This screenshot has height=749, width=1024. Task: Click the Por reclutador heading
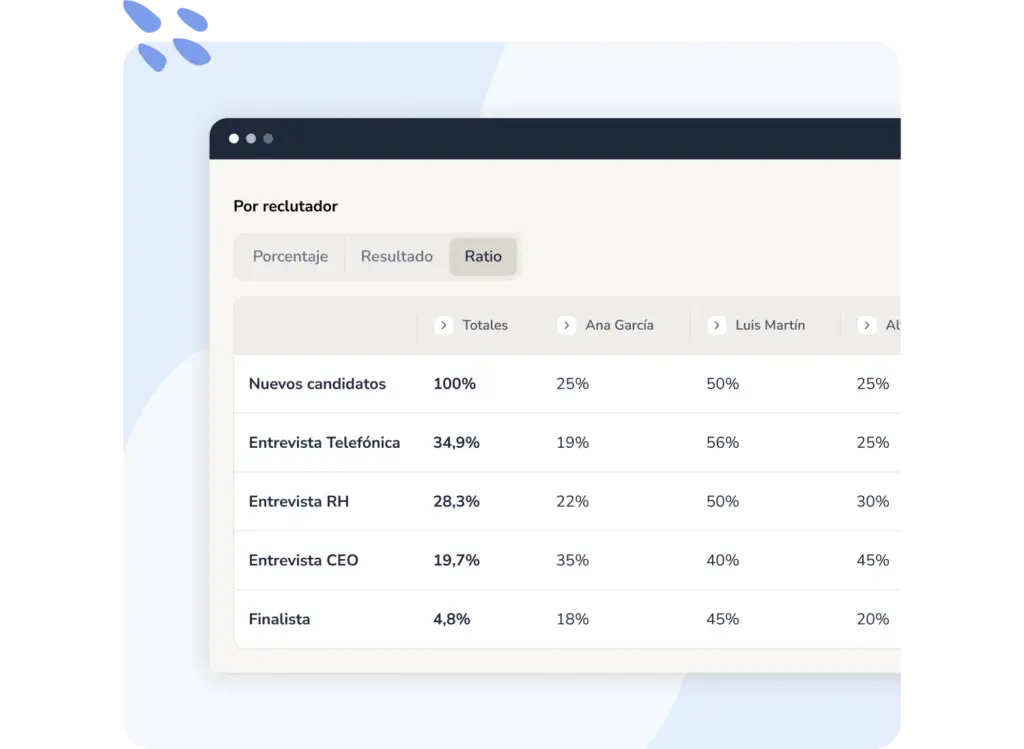point(285,206)
